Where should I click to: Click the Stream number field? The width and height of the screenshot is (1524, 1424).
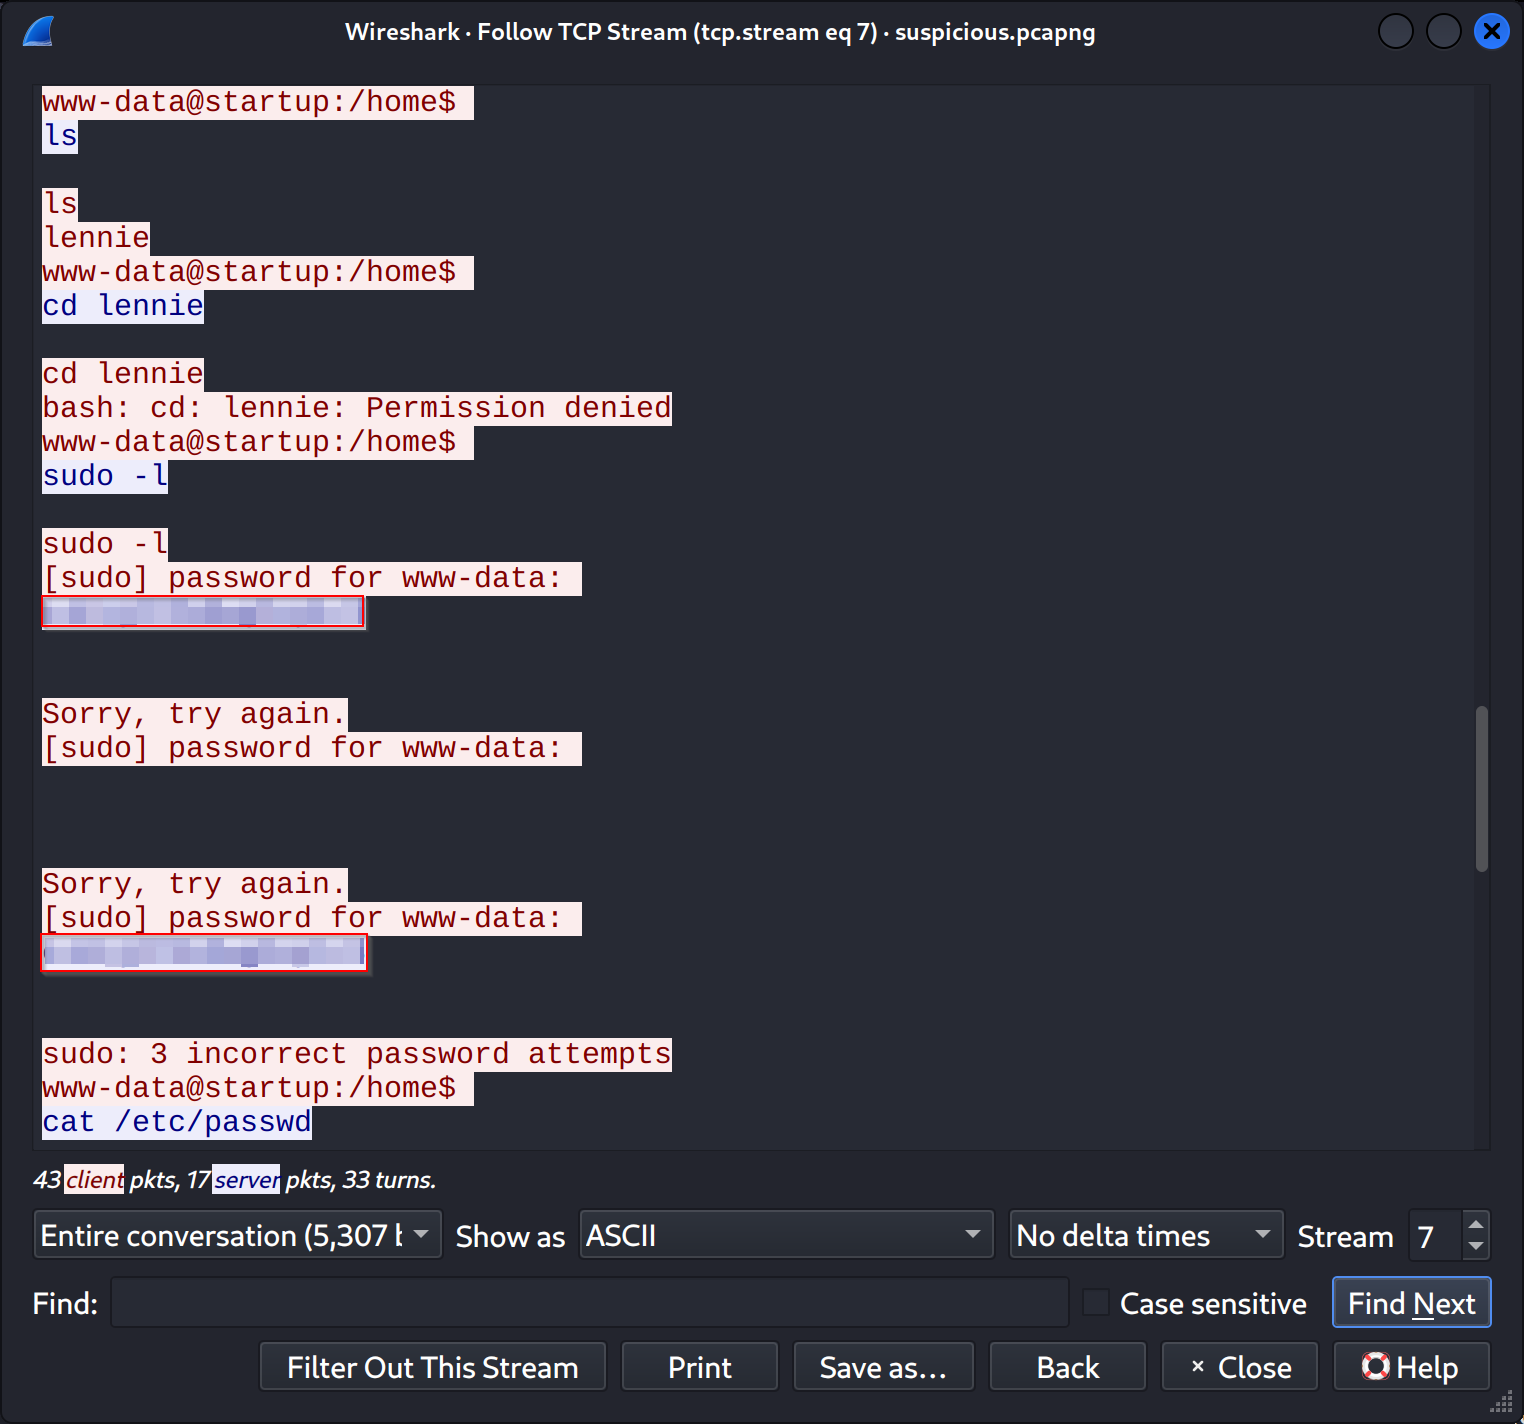[1435, 1236]
